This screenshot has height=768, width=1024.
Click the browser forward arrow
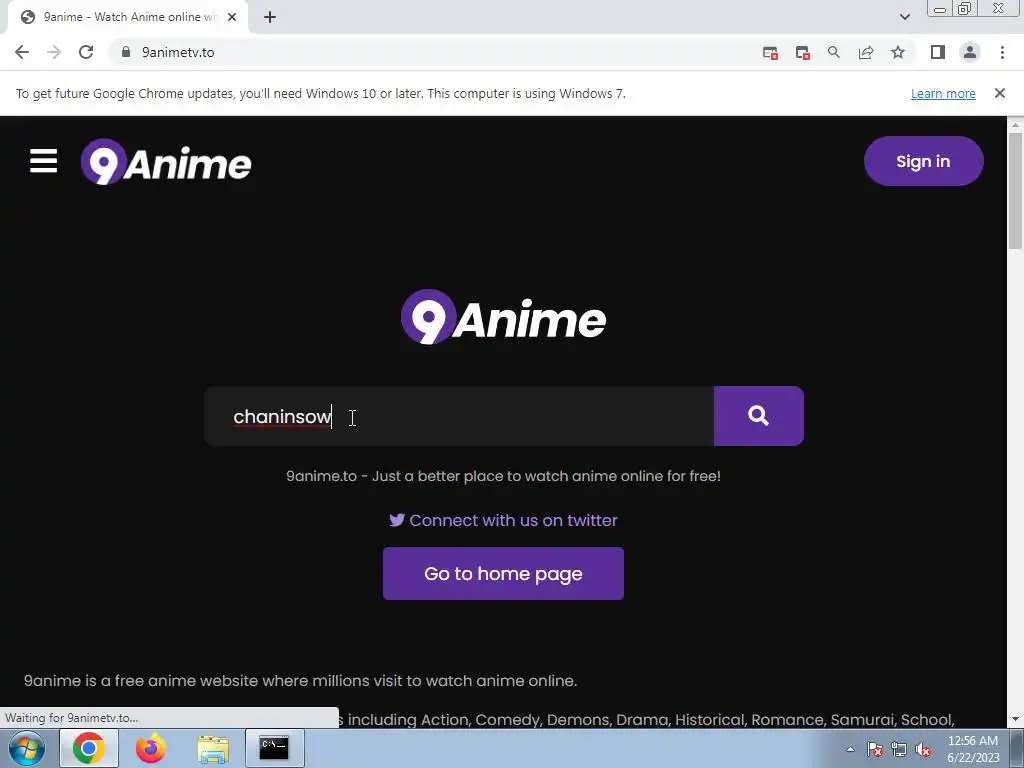click(x=54, y=52)
